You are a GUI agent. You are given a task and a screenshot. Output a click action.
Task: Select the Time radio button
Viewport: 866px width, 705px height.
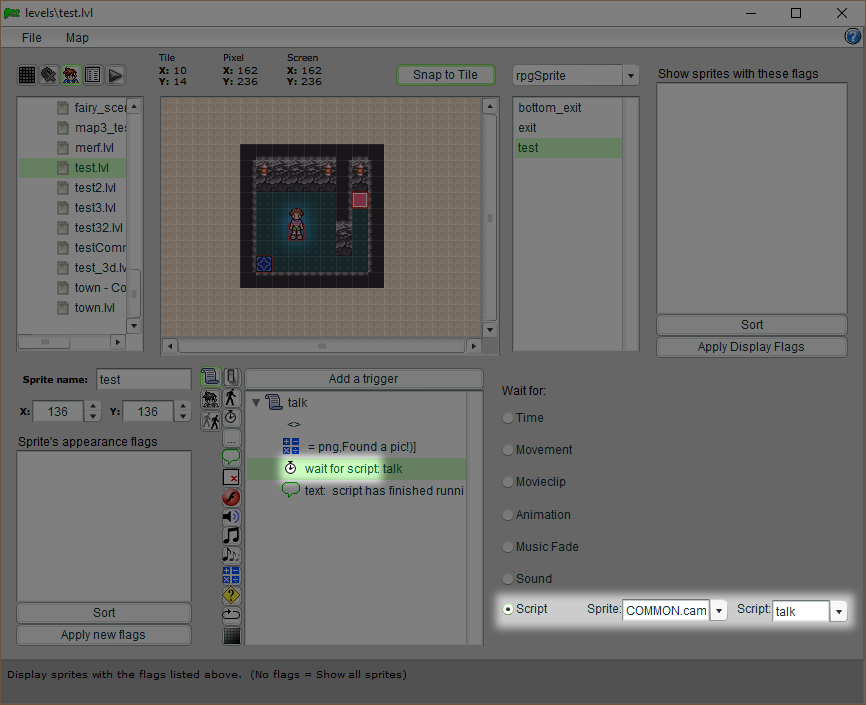(x=509, y=418)
